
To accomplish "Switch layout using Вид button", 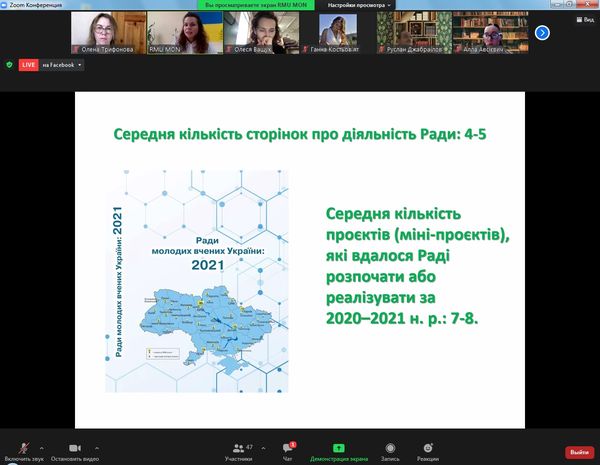I will (x=582, y=19).
